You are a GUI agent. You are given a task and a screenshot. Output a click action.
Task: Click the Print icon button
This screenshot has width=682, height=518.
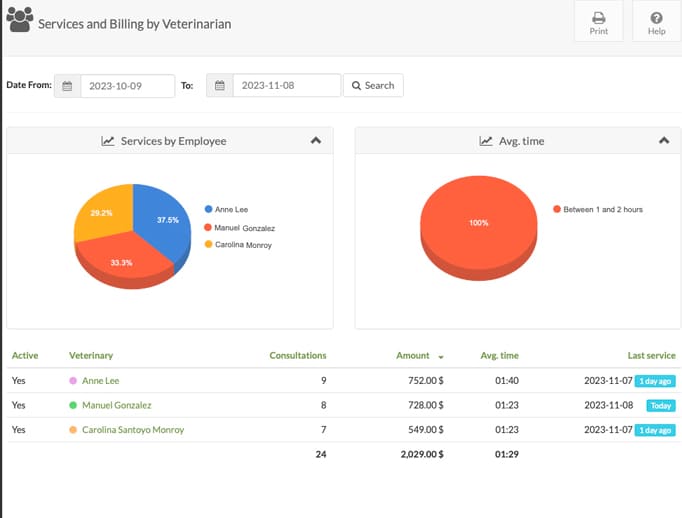(x=598, y=21)
